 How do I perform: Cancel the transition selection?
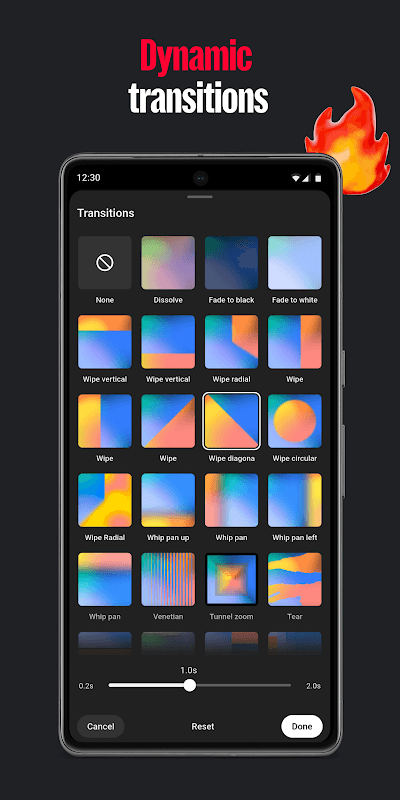coord(101,726)
